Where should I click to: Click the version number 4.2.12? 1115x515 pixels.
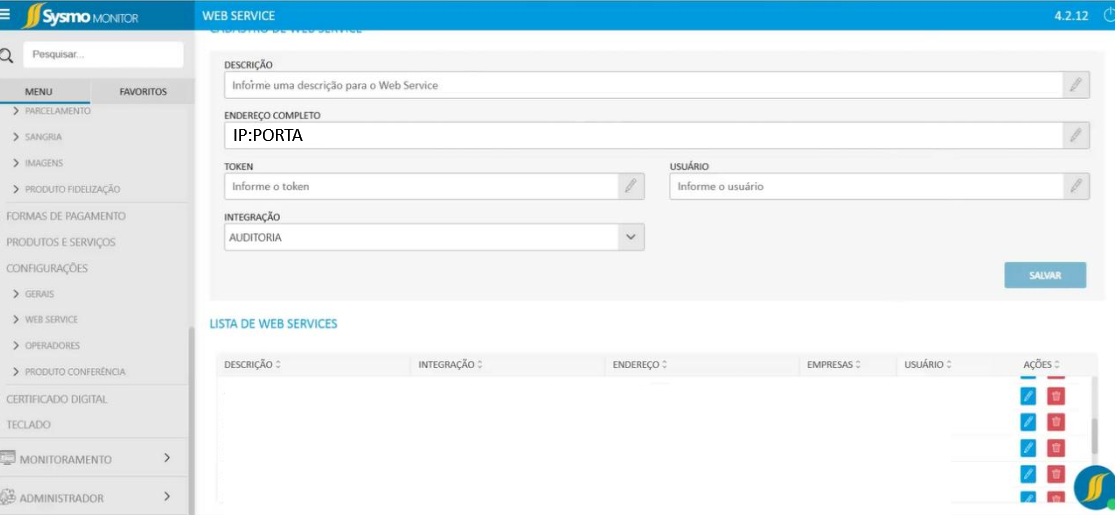click(x=1071, y=16)
